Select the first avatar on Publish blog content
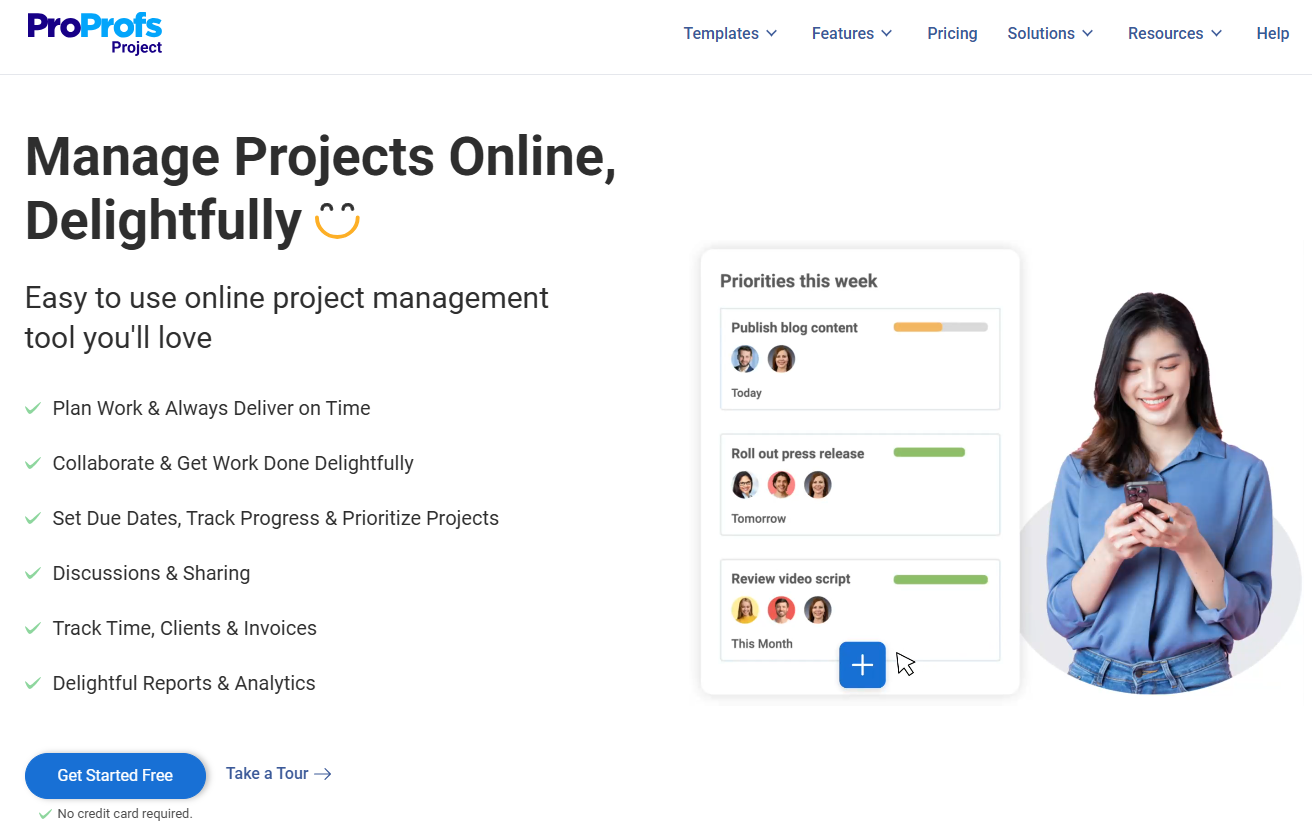Viewport: 1312px width, 832px height. coord(744,358)
